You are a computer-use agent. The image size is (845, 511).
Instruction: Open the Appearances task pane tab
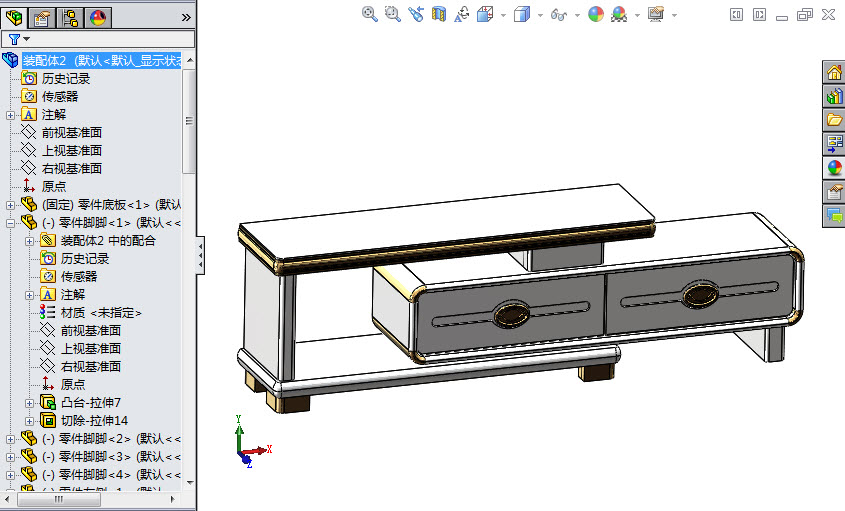(x=834, y=168)
